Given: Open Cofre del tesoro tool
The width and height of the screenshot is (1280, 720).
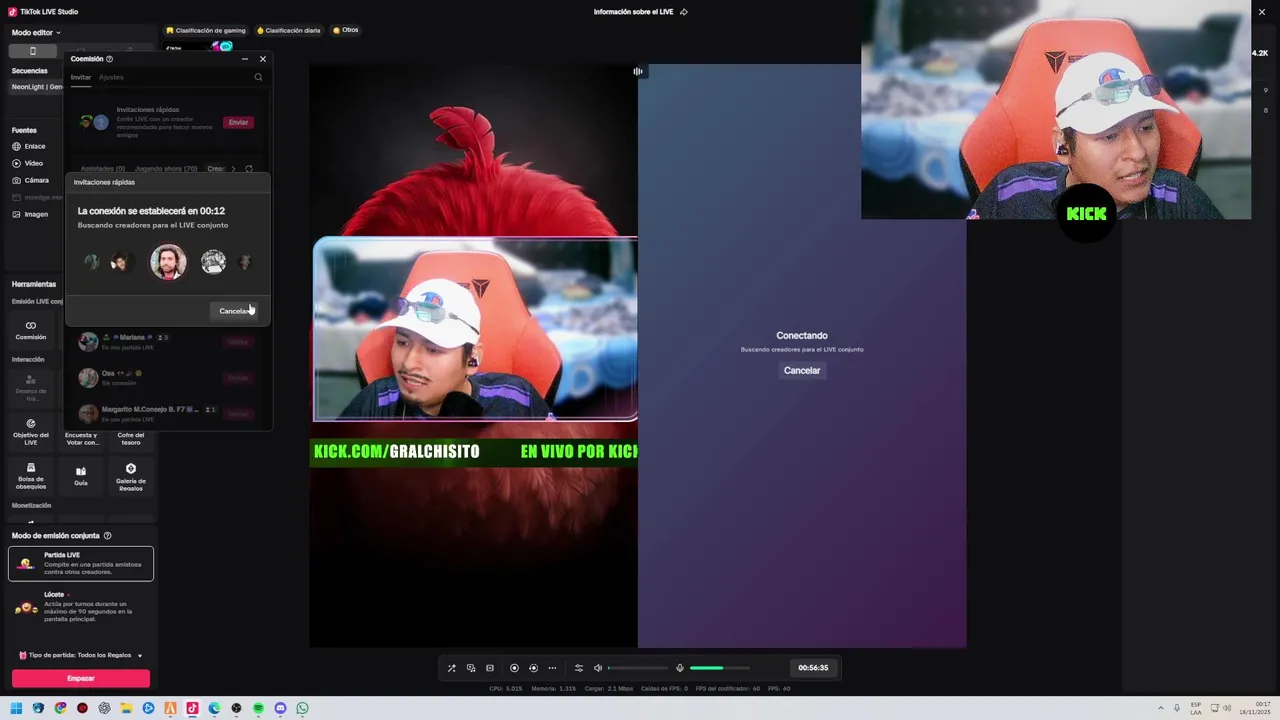Looking at the screenshot, I should coord(131,438).
